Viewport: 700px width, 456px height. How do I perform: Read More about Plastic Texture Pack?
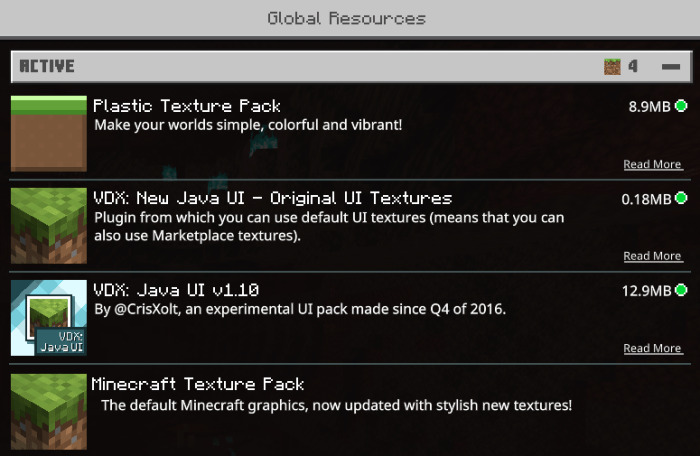point(653,164)
